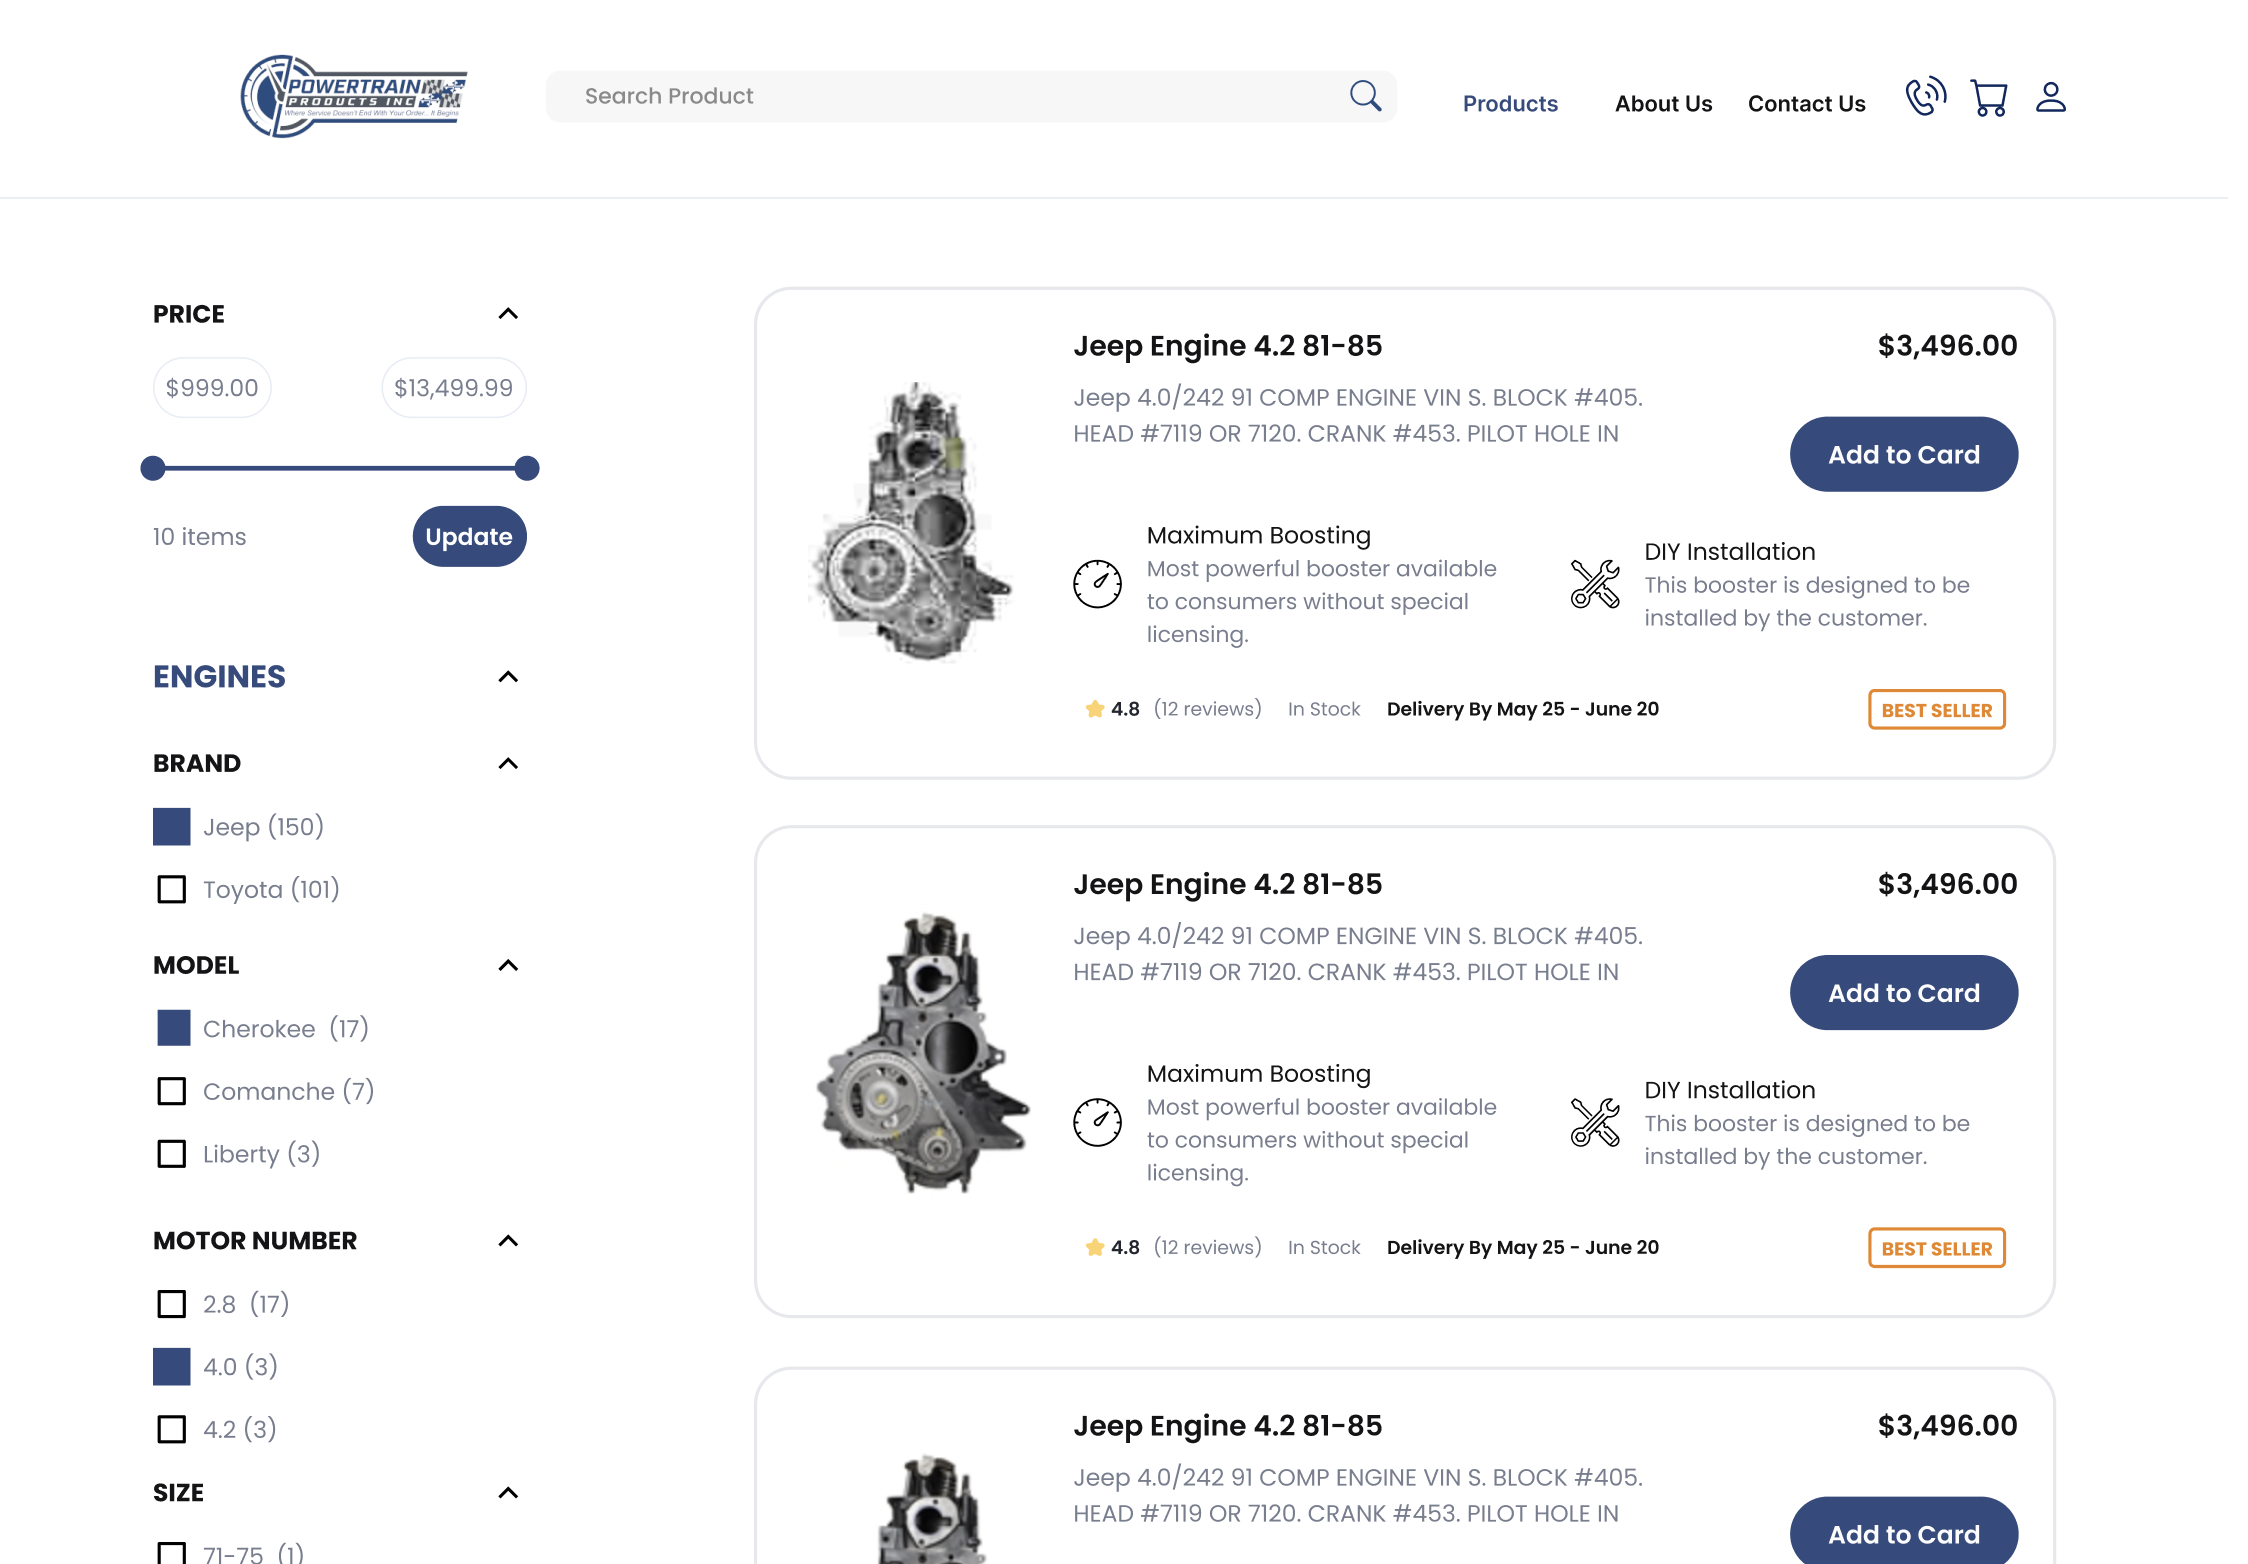Open the shopping cart icon
Screen dimensions: 2248x1564
click(x=1989, y=98)
